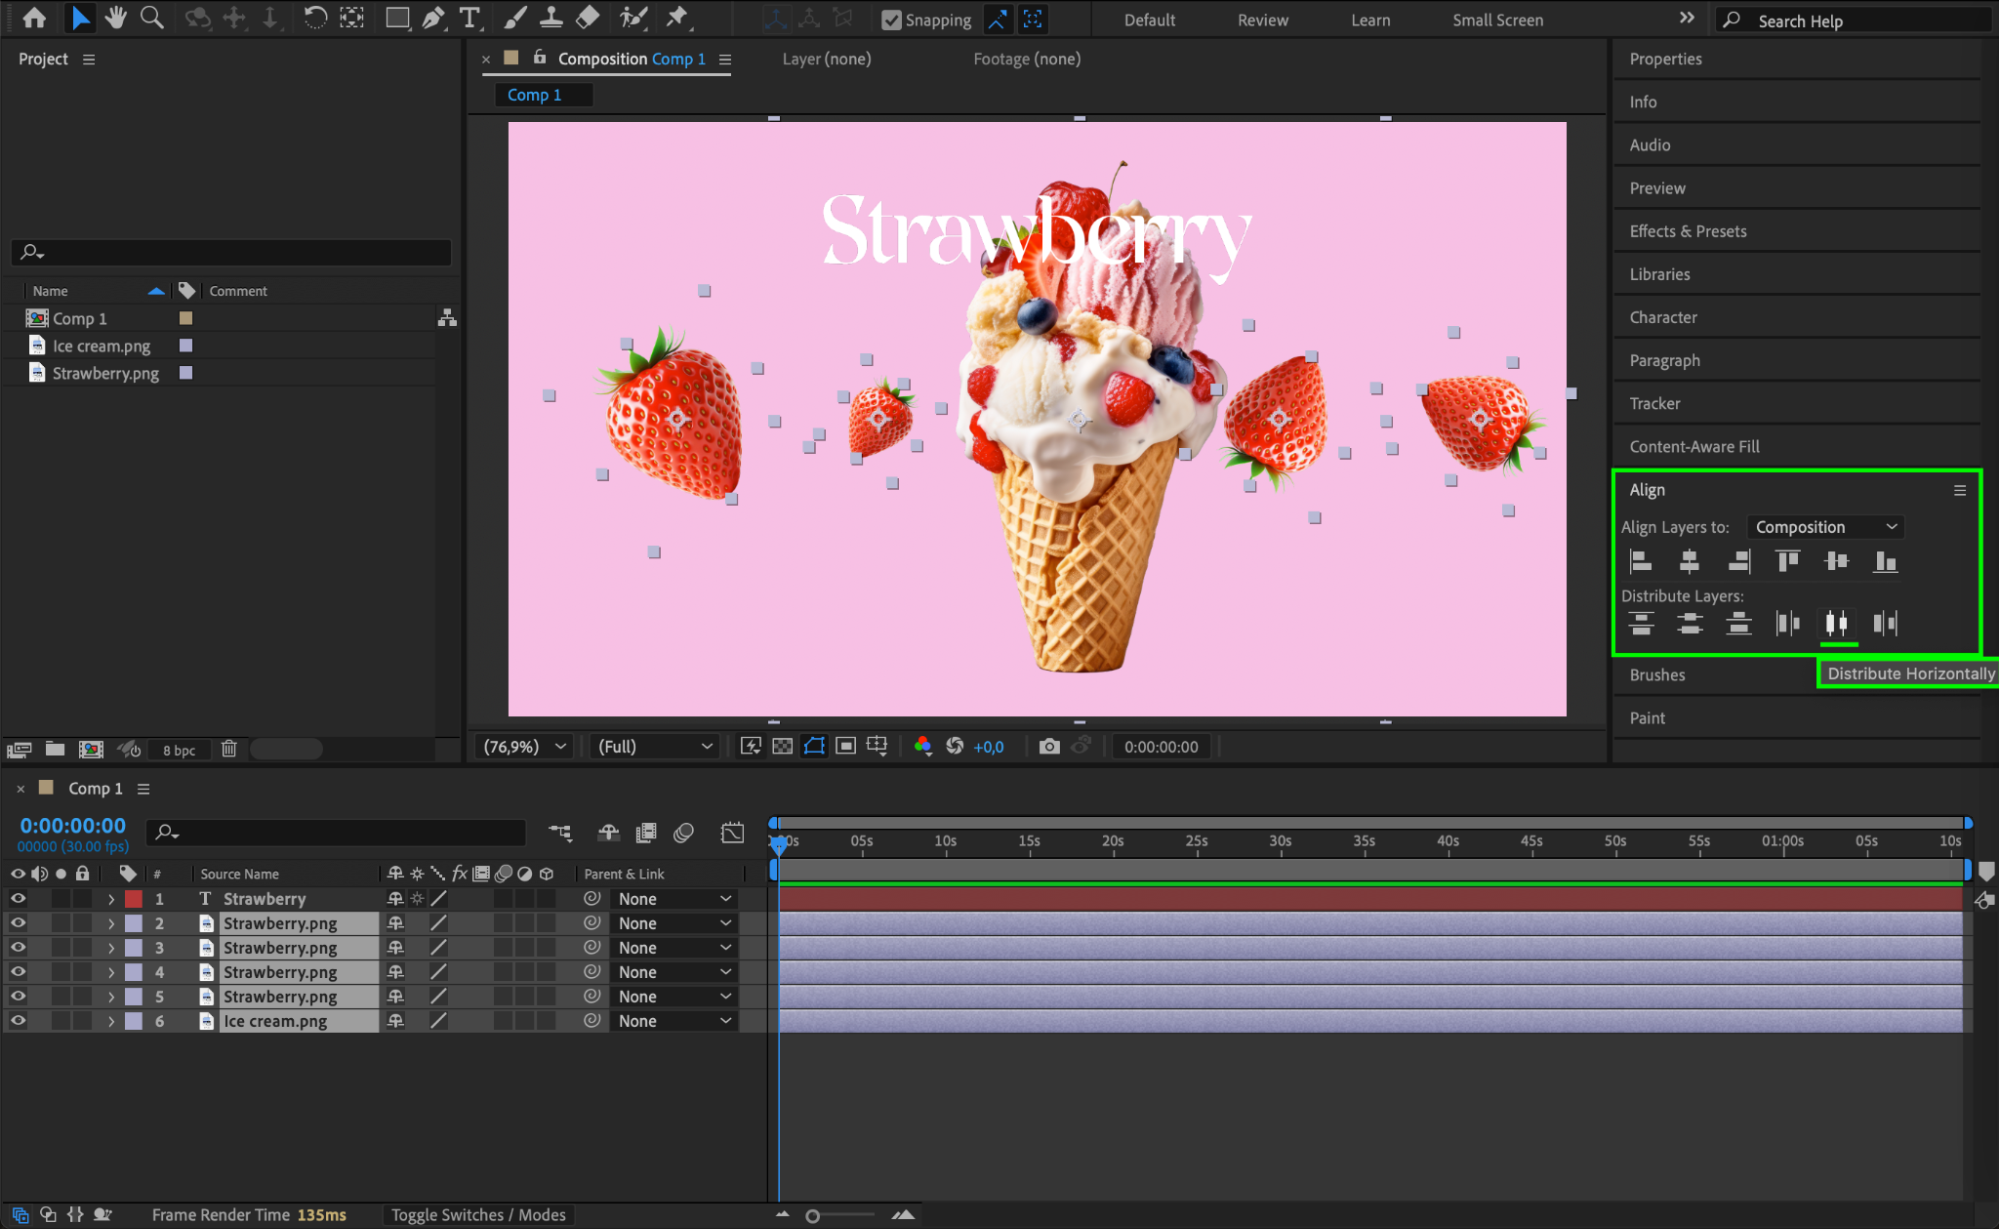Choose the Hand tool
1999x1229 pixels.
click(x=116, y=18)
